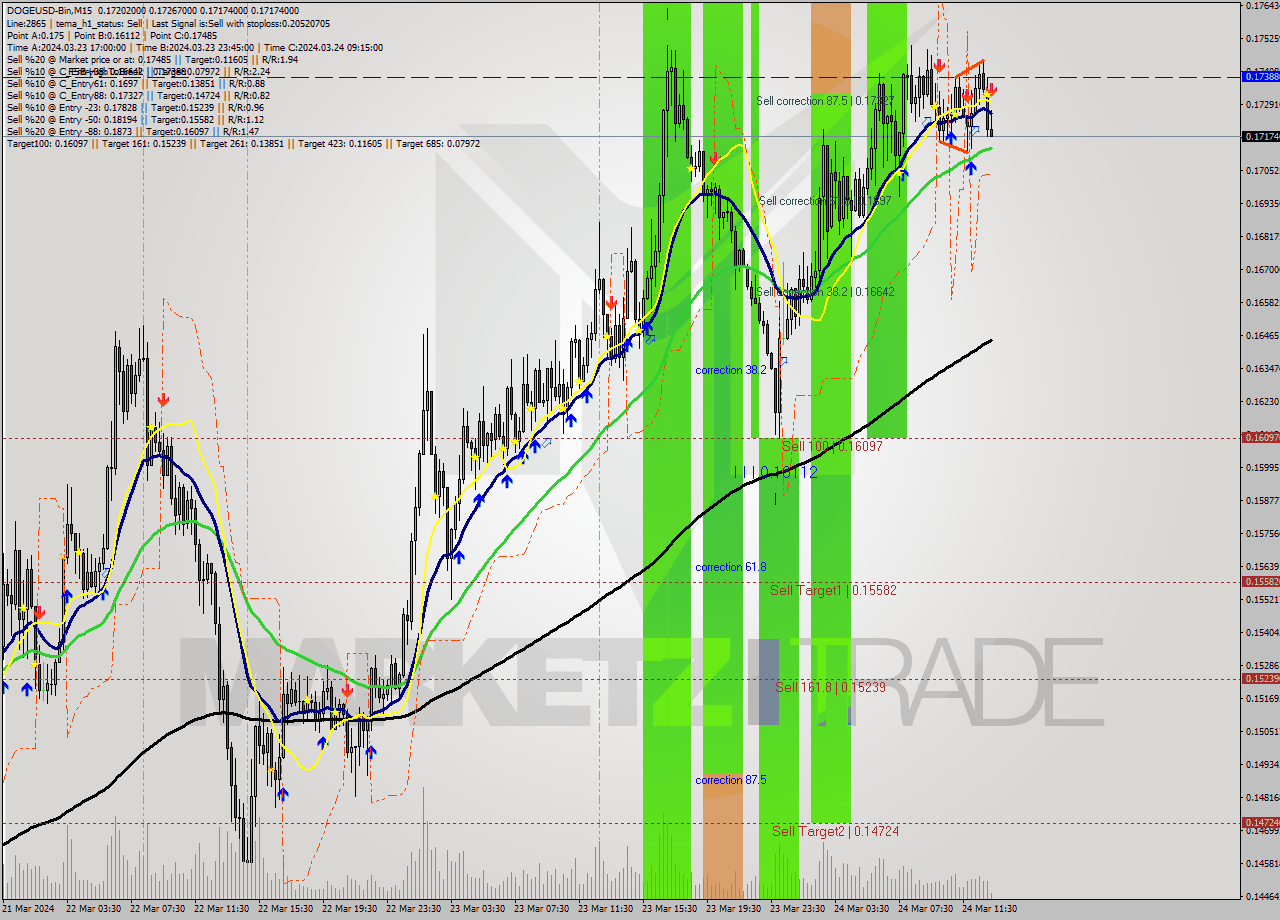Select the blue 'correction 38.2' label
Image resolution: width=1280 pixels, height=920 pixels.
pyautogui.click(x=731, y=370)
